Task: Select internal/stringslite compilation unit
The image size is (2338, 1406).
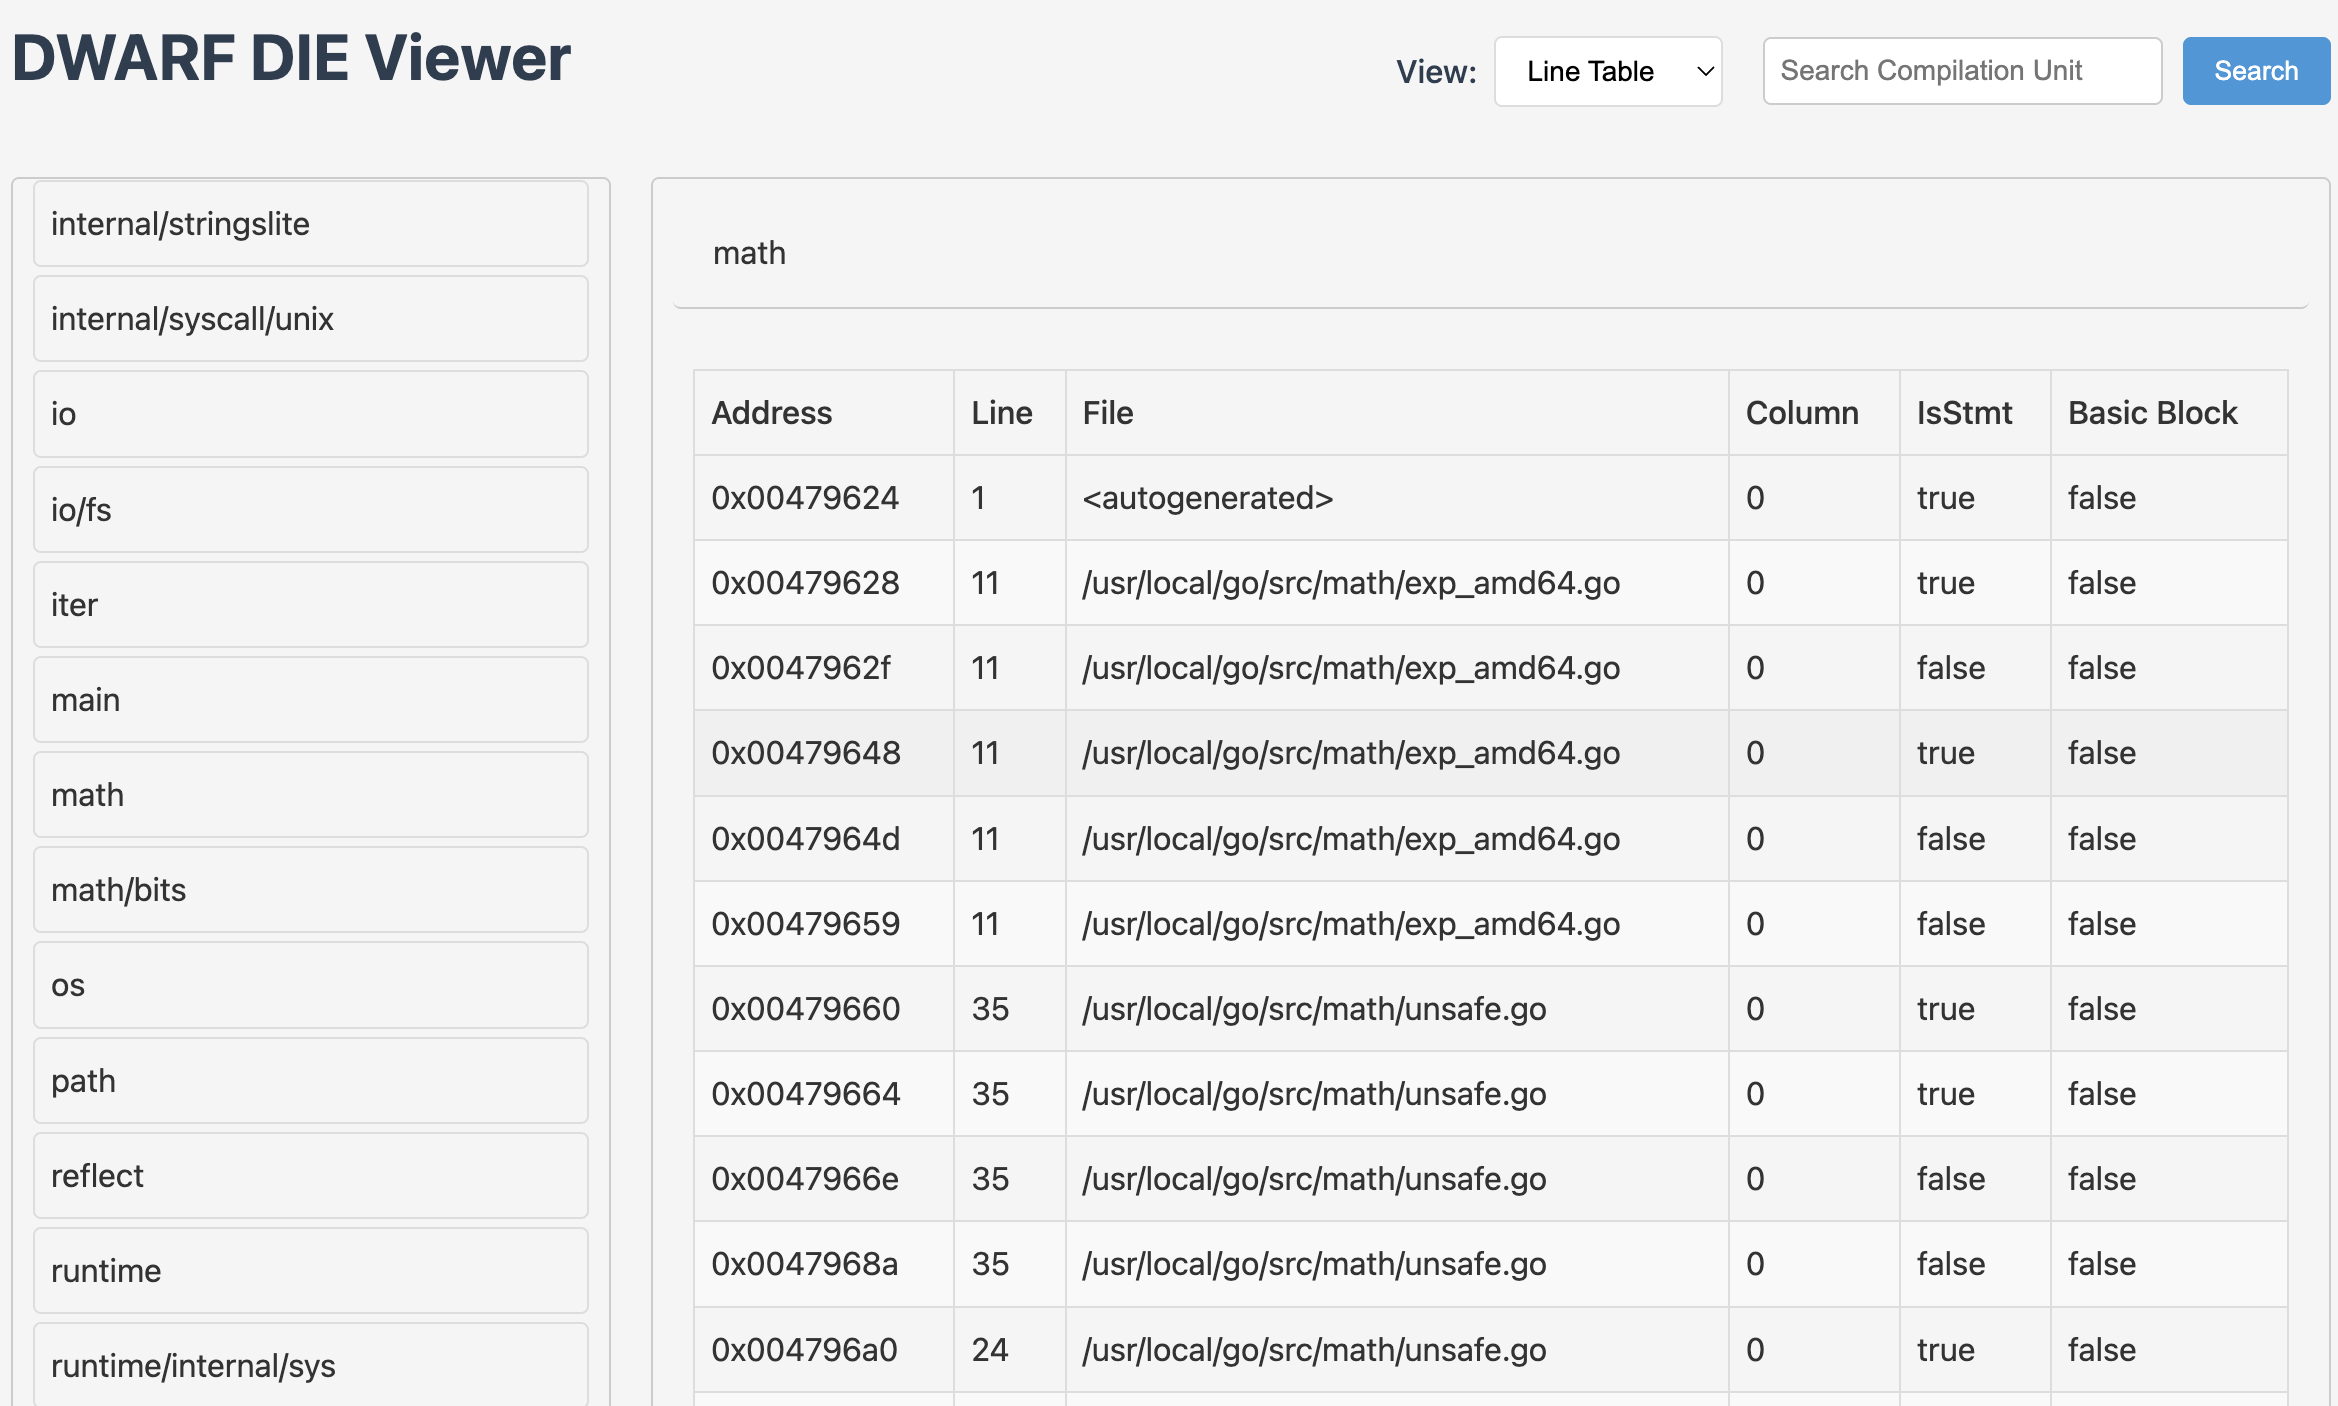Action: 311,224
